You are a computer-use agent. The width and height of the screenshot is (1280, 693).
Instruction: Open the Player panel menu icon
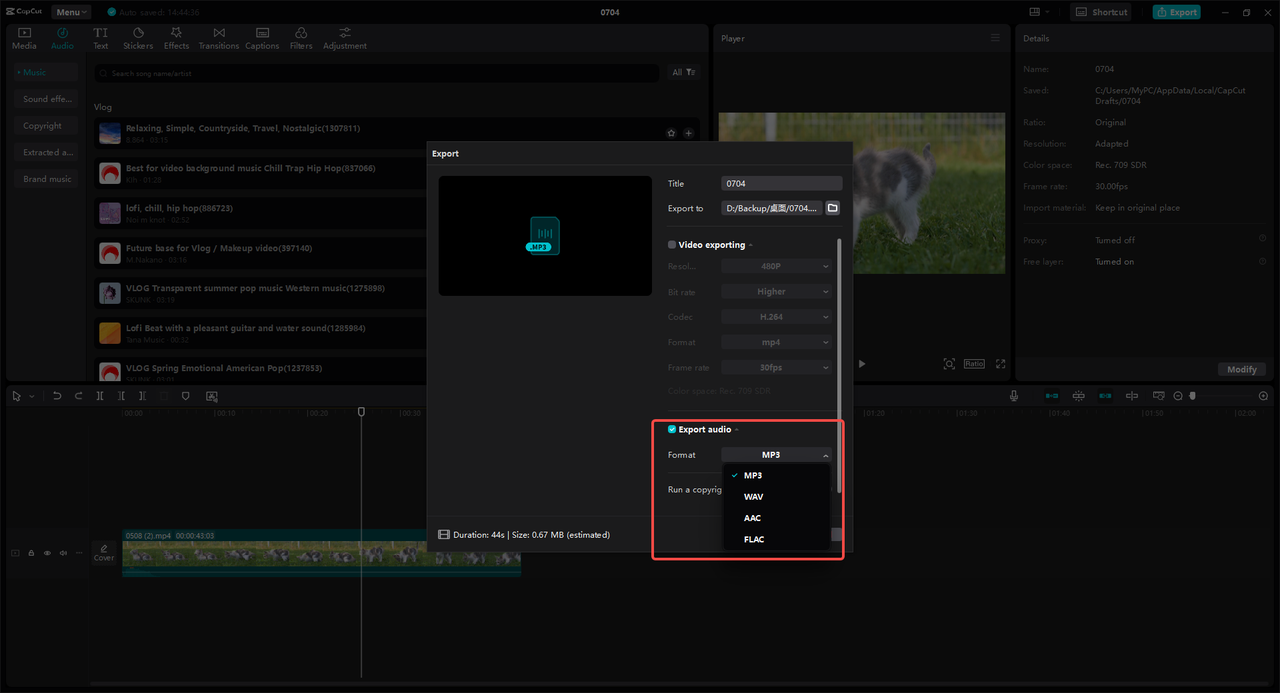[x=995, y=38]
